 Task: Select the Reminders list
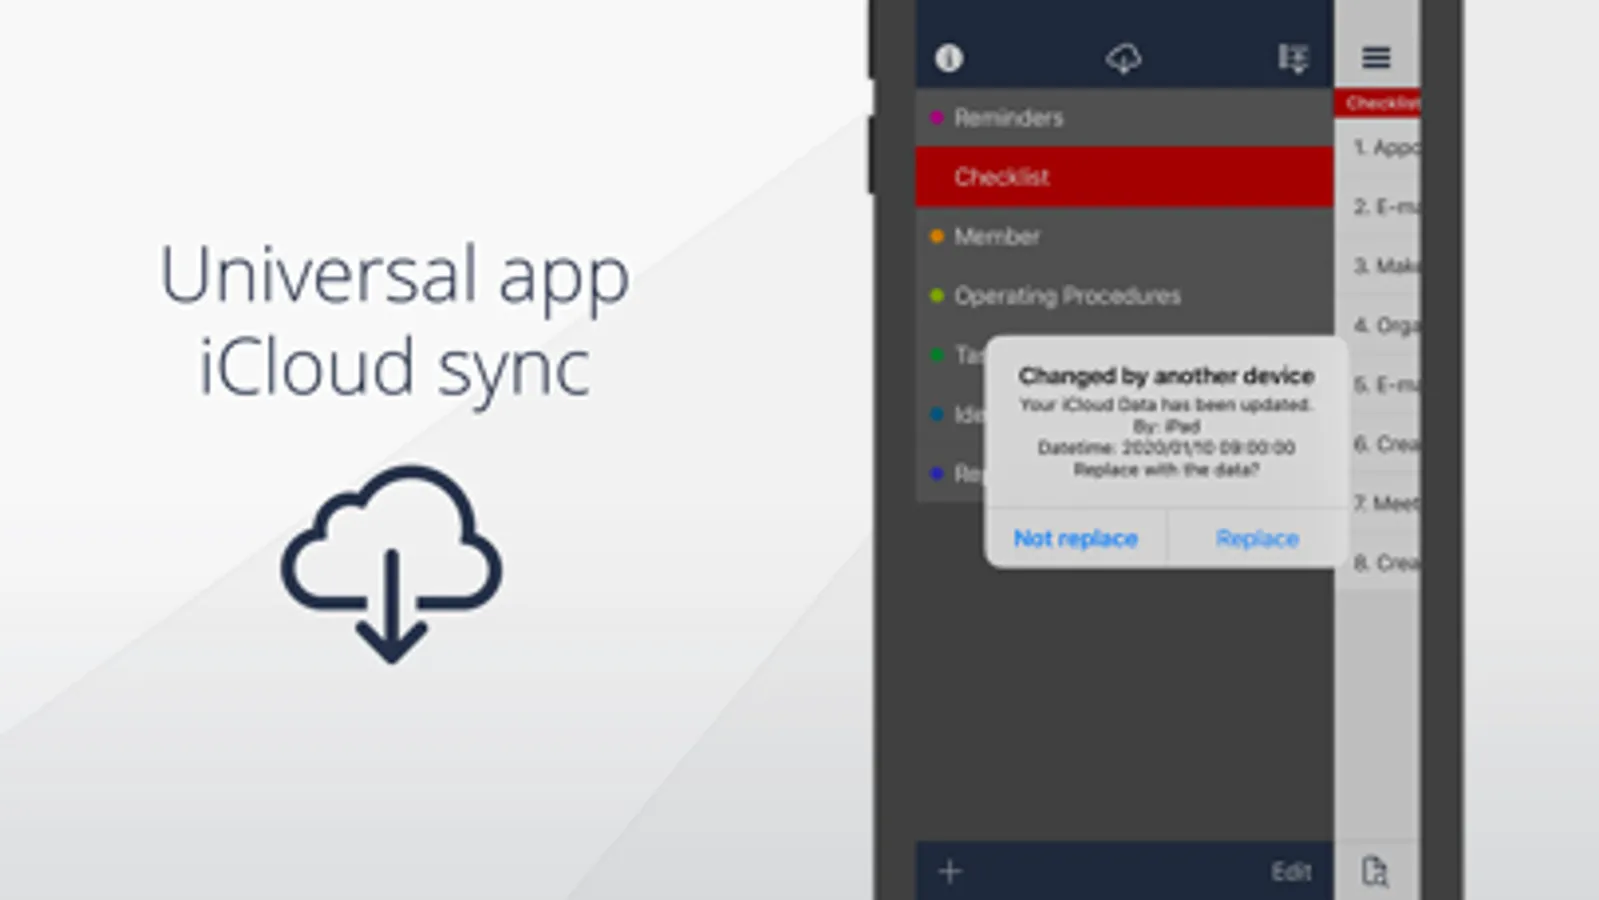1124,117
